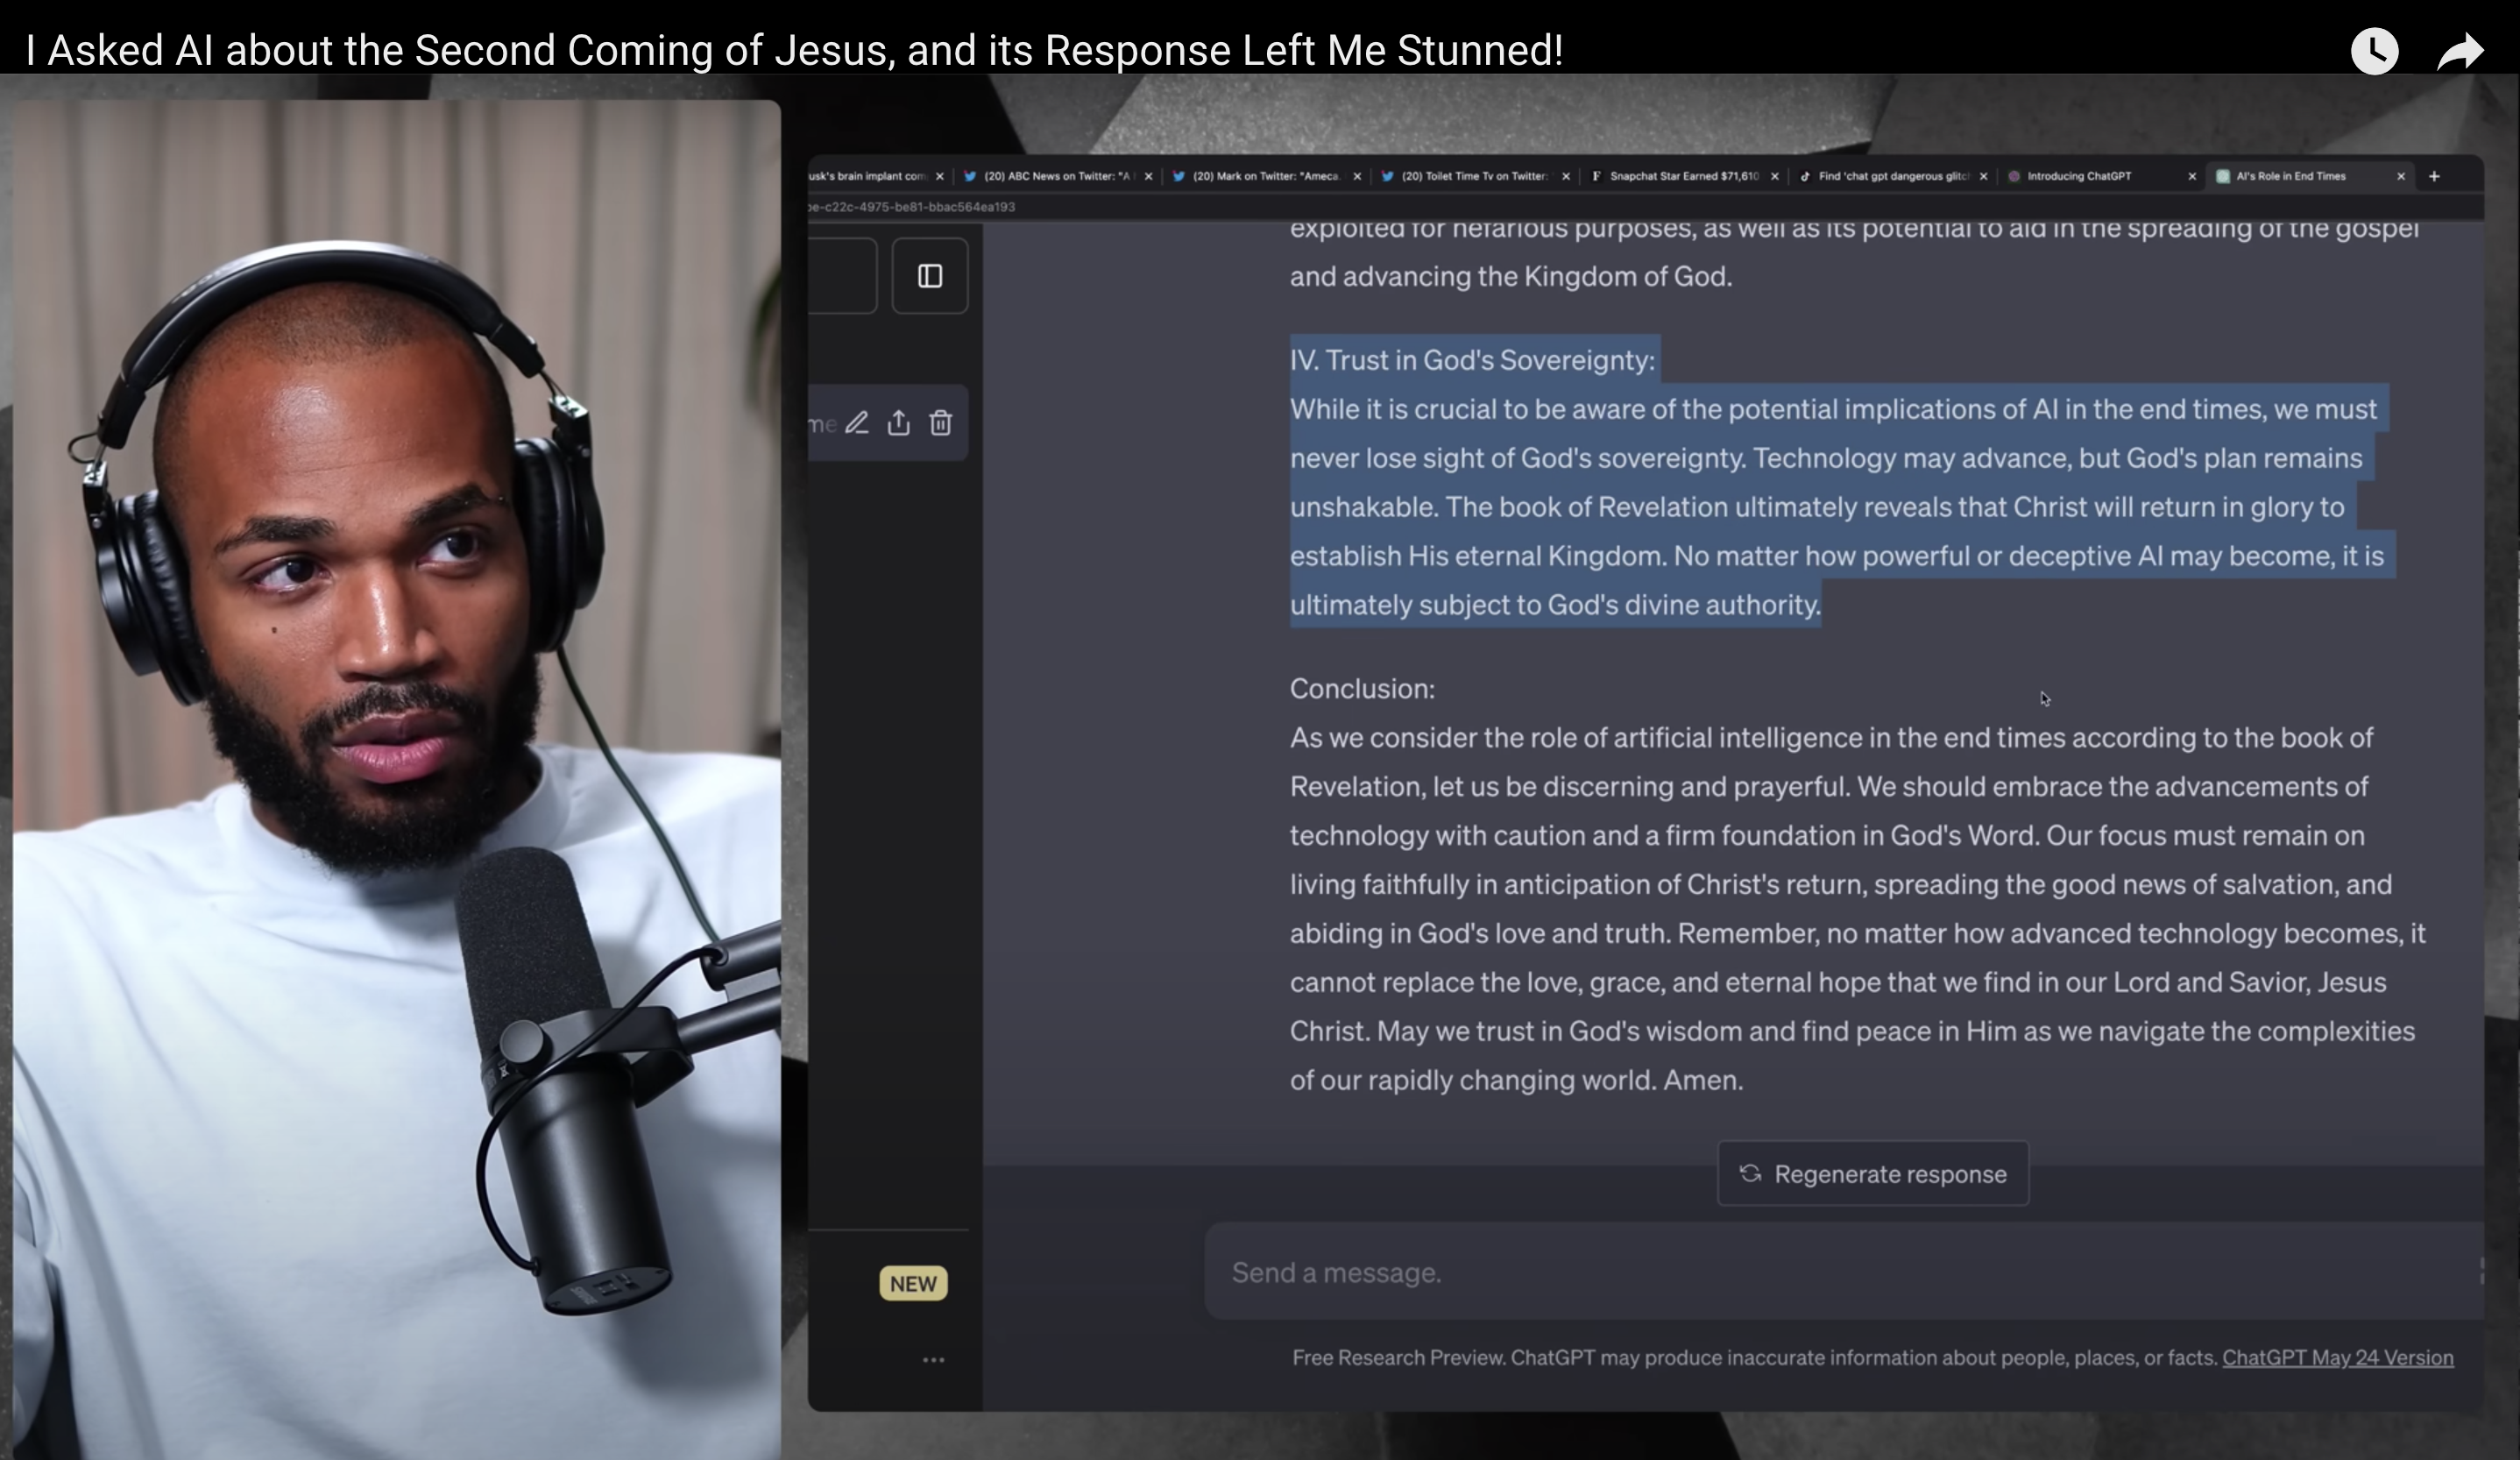Click the pencil rename chat icon
This screenshot has height=1460, width=2520.
point(857,423)
